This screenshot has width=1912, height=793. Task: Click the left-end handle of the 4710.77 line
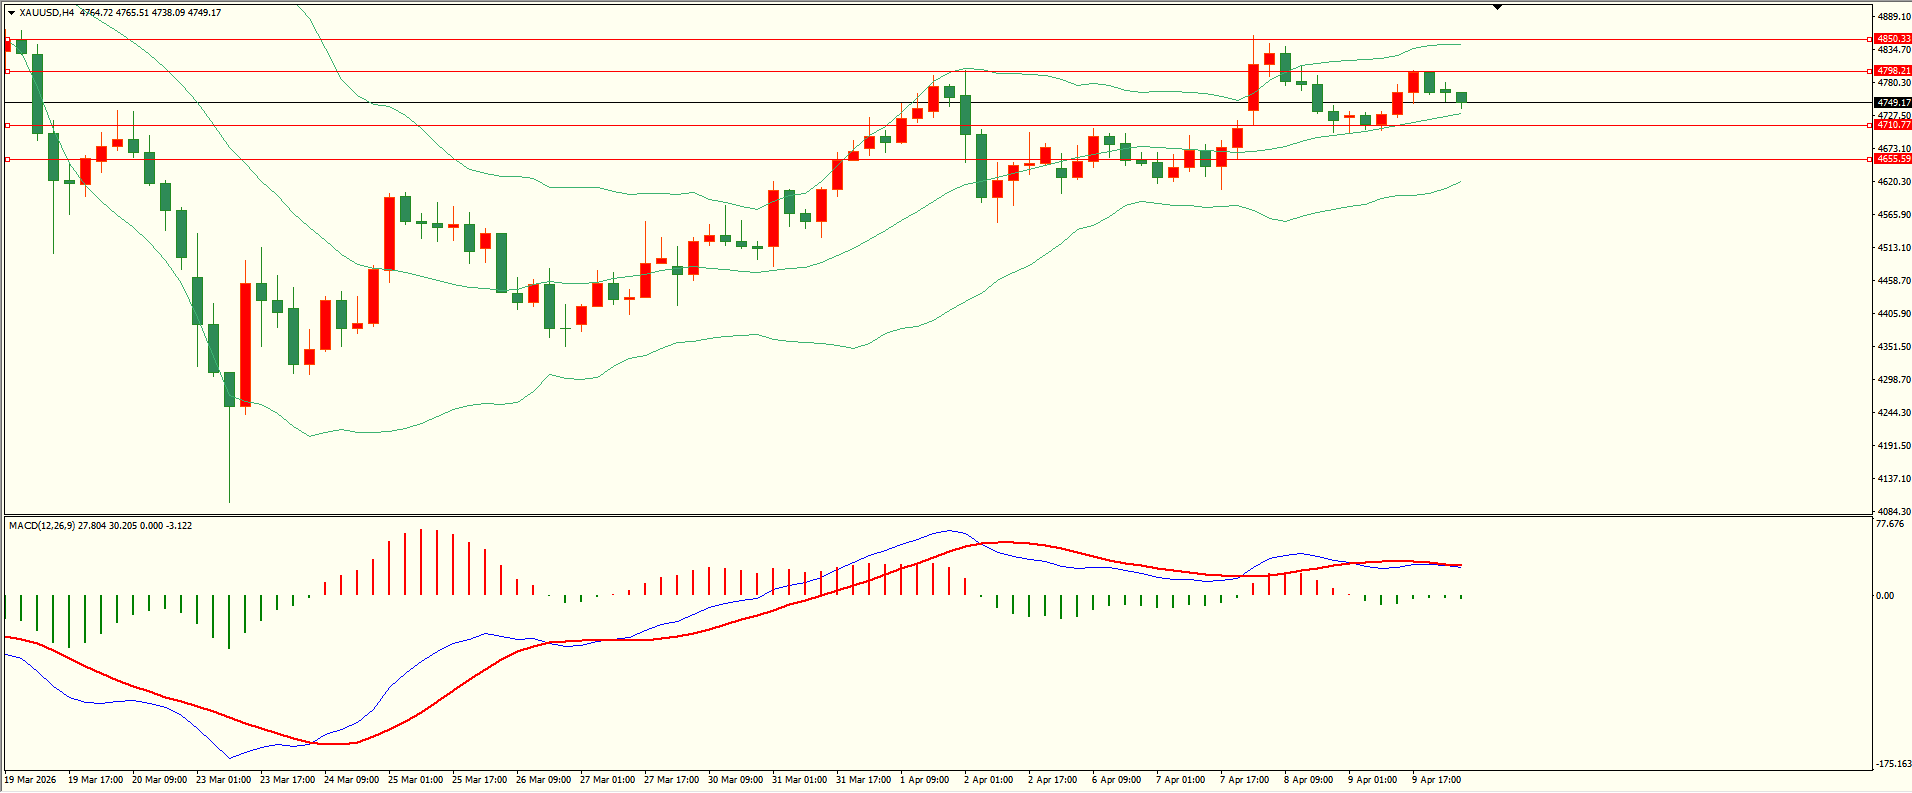tap(8, 125)
